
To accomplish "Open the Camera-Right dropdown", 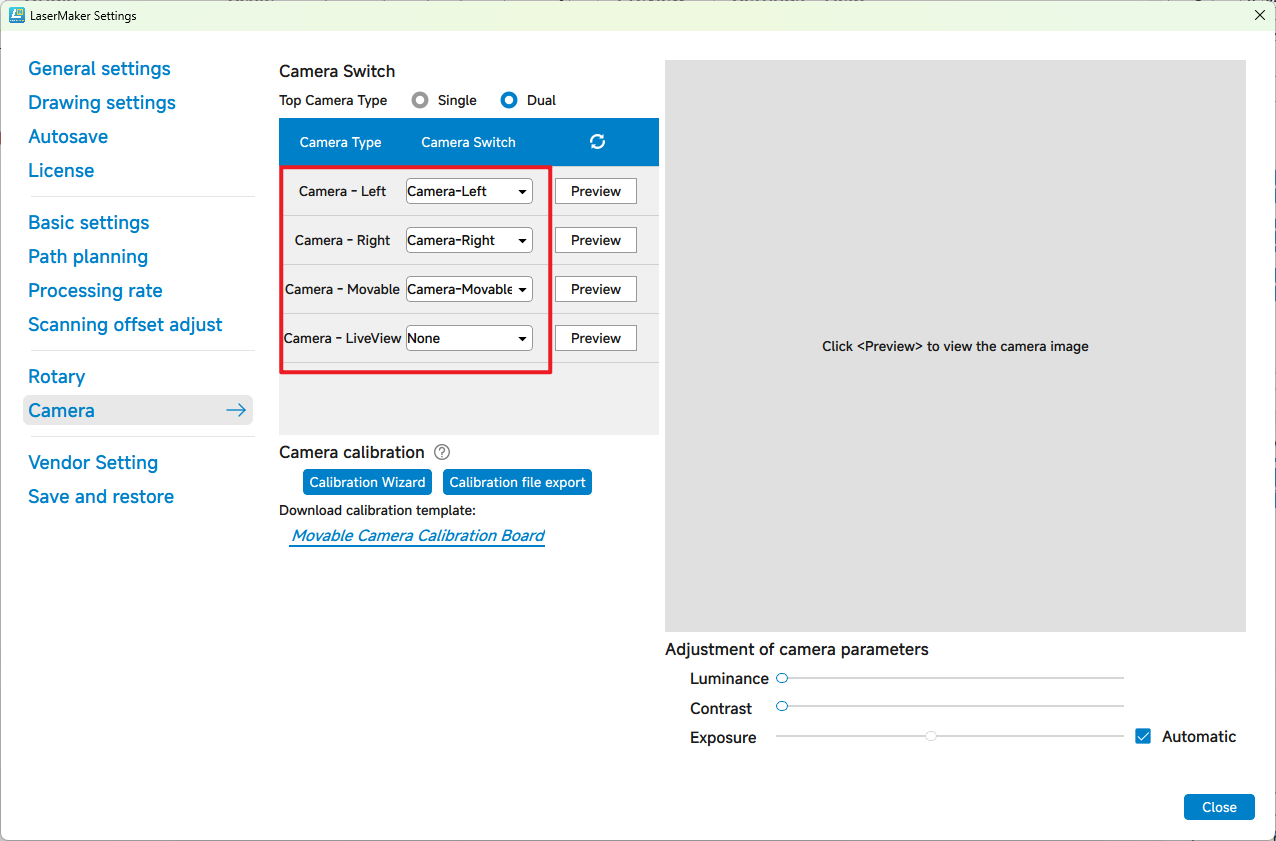I will [x=469, y=240].
